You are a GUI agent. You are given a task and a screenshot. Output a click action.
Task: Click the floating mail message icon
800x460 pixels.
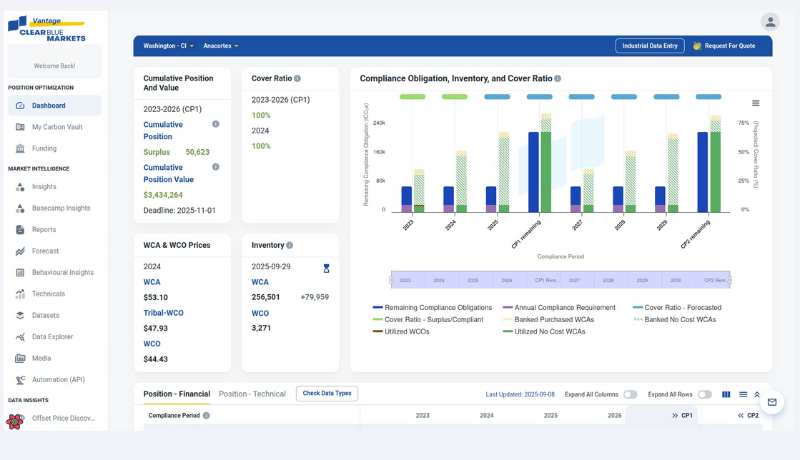(x=771, y=402)
